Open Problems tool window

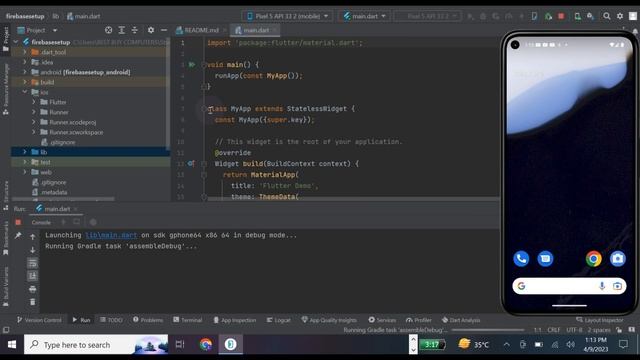(148, 320)
